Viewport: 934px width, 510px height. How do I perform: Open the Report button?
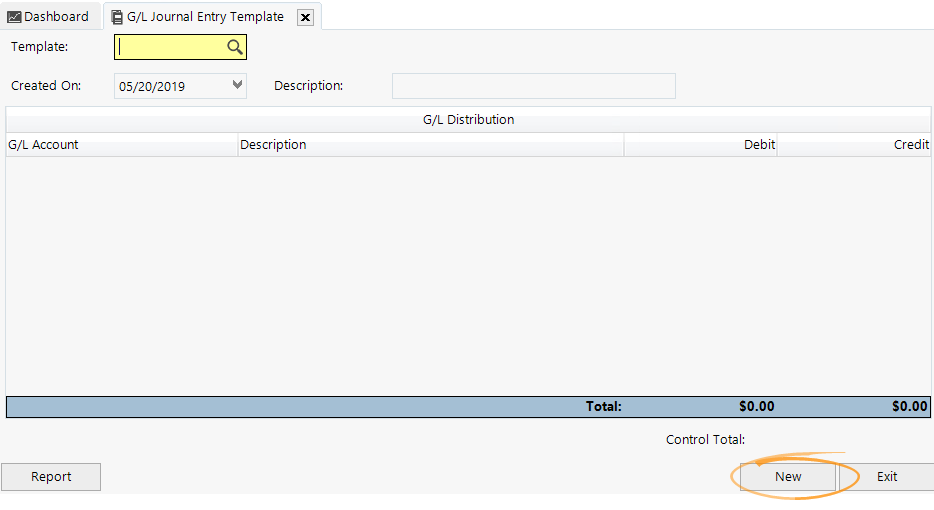(x=51, y=477)
